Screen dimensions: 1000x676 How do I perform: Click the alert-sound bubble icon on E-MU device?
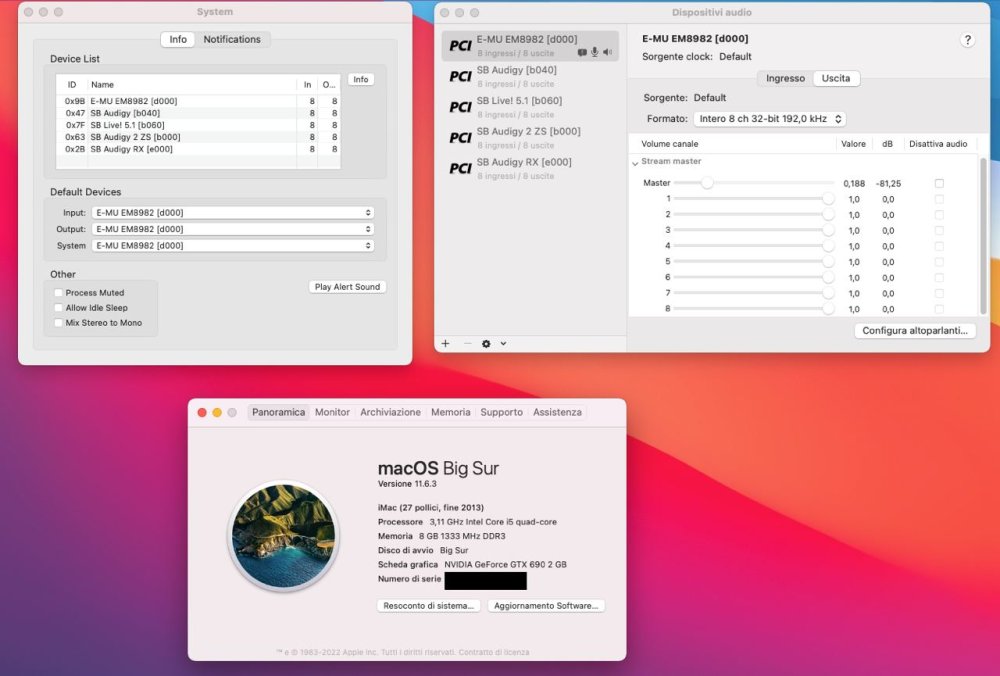tap(582, 52)
